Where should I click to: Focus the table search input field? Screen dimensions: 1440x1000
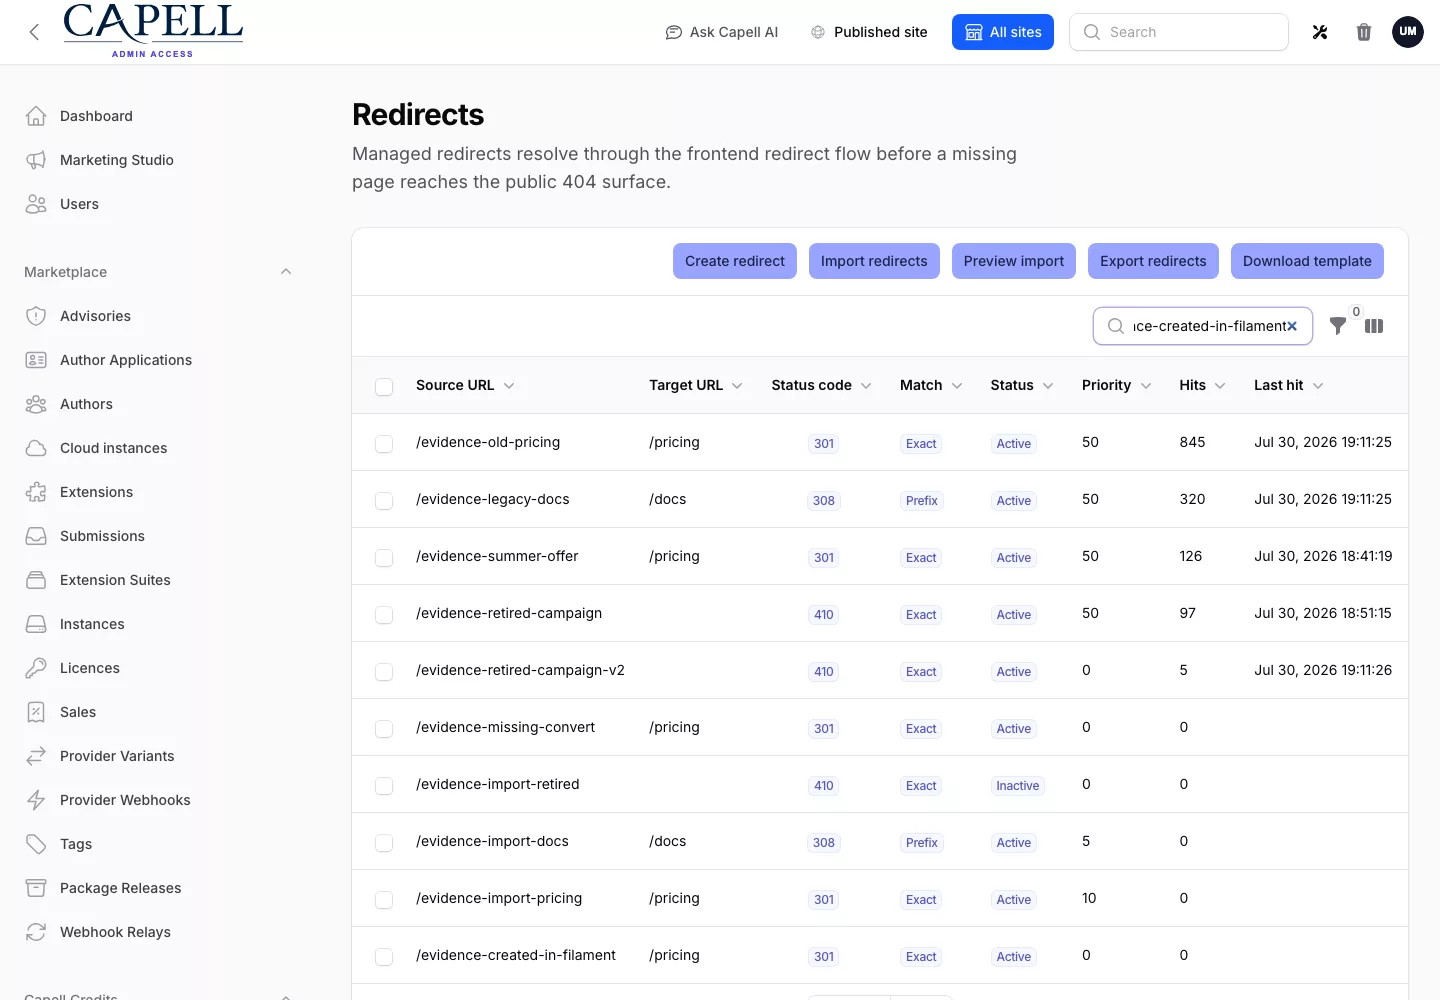pos(1203,326)
